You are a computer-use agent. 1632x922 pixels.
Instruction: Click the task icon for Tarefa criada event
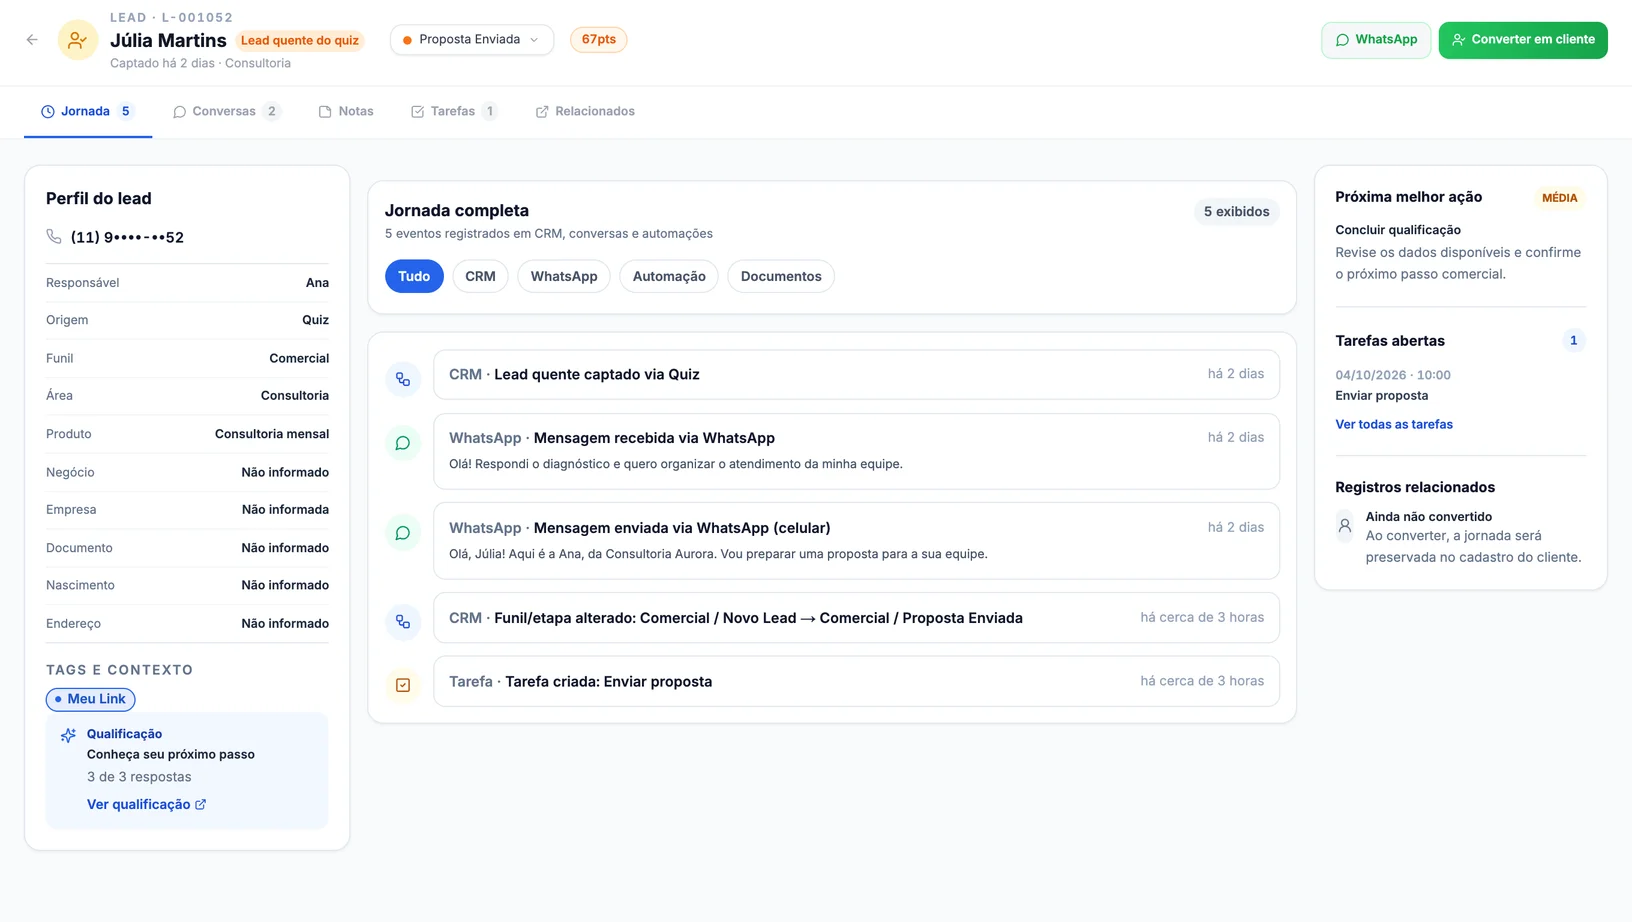pos(403,685)
